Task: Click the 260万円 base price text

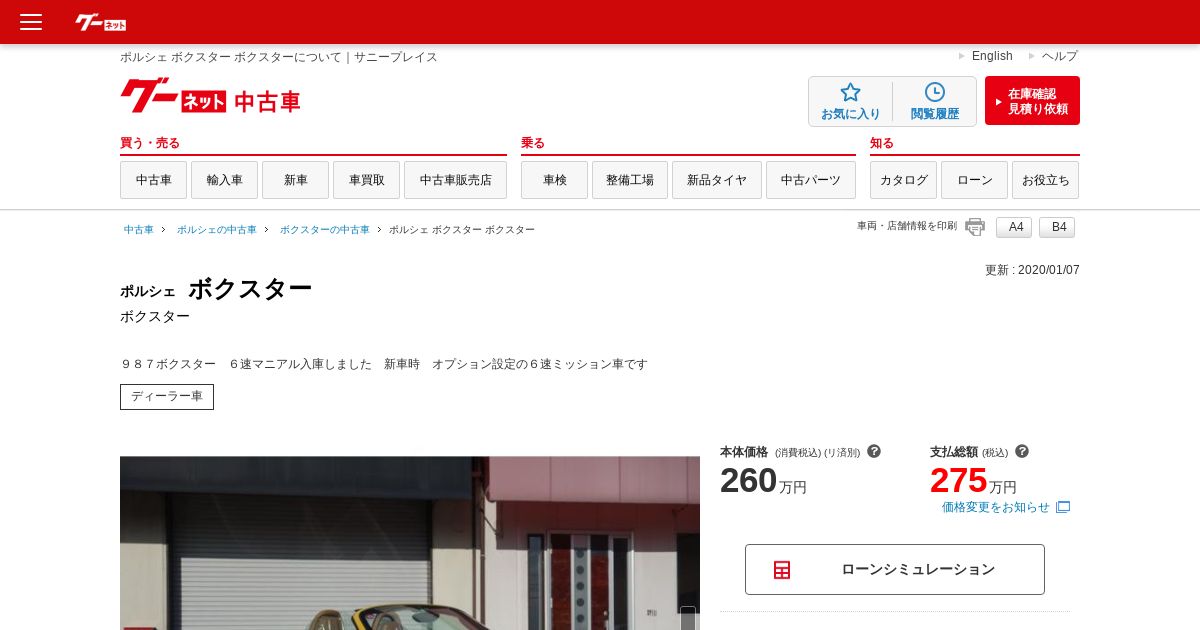Action: 763,481
